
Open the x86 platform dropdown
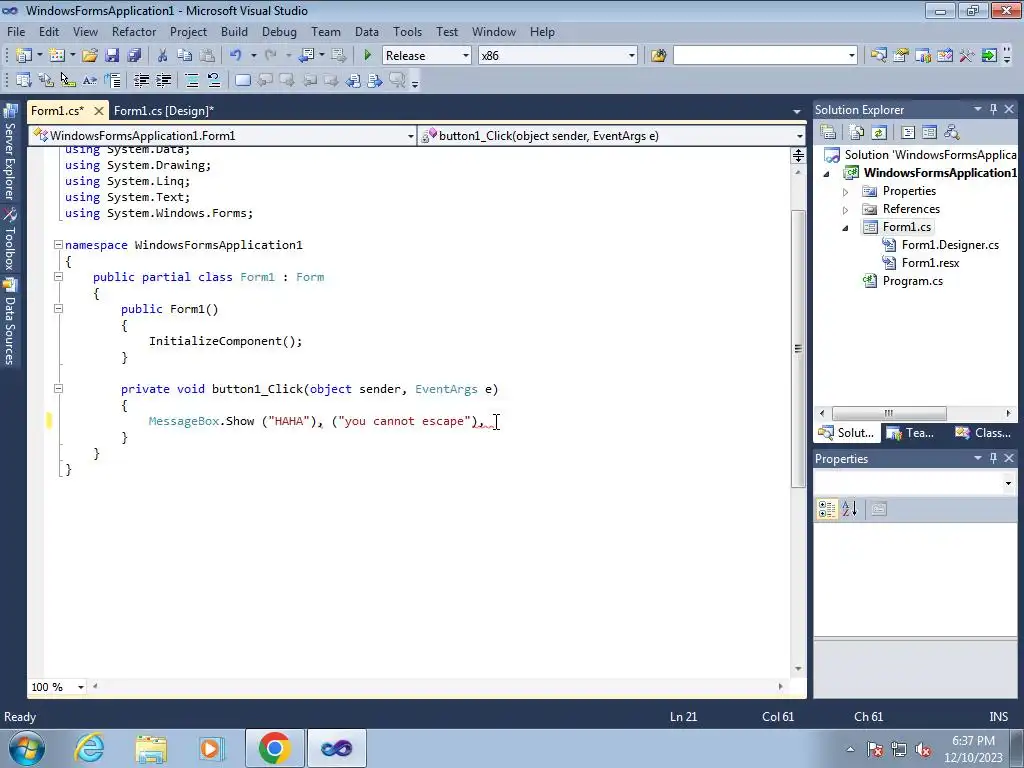[632, 56]
